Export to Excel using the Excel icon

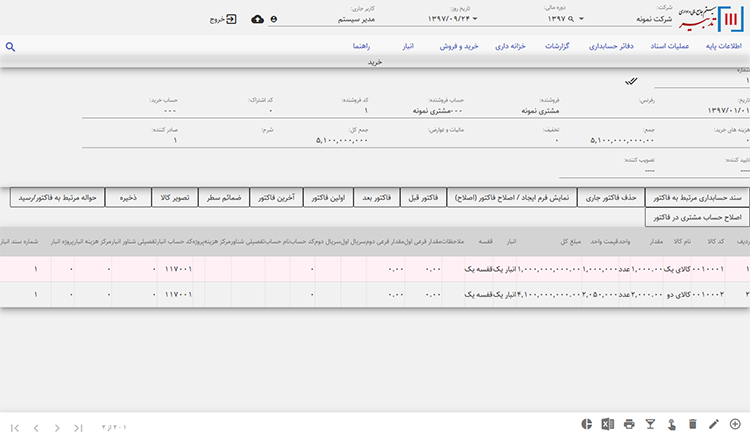(x=606, y=425)
